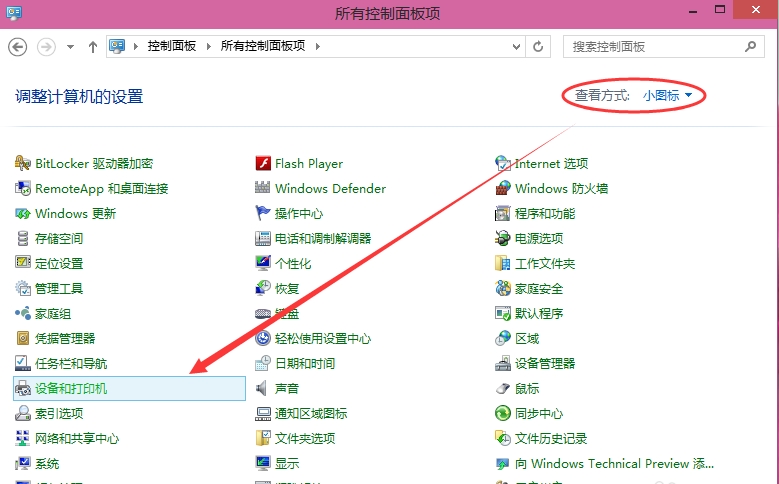This screenshot has height=484, width=779.
Task: Go up one level with up arrow
Action: click(x=93, y=47)
